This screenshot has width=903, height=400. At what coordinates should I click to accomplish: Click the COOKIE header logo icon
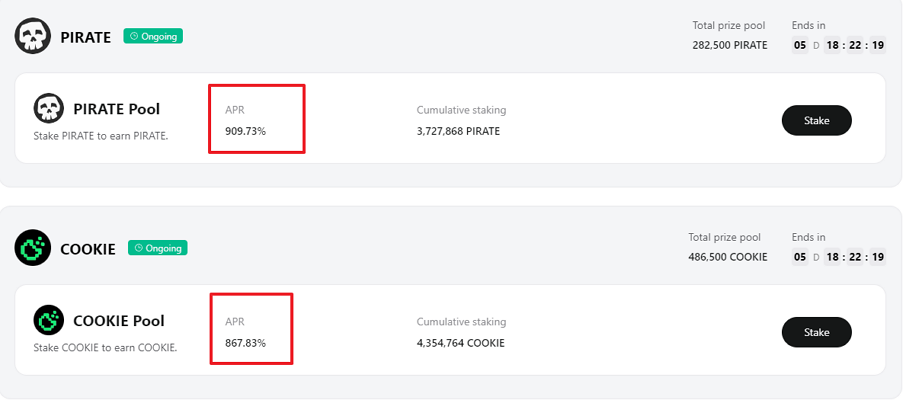(33, 247)
